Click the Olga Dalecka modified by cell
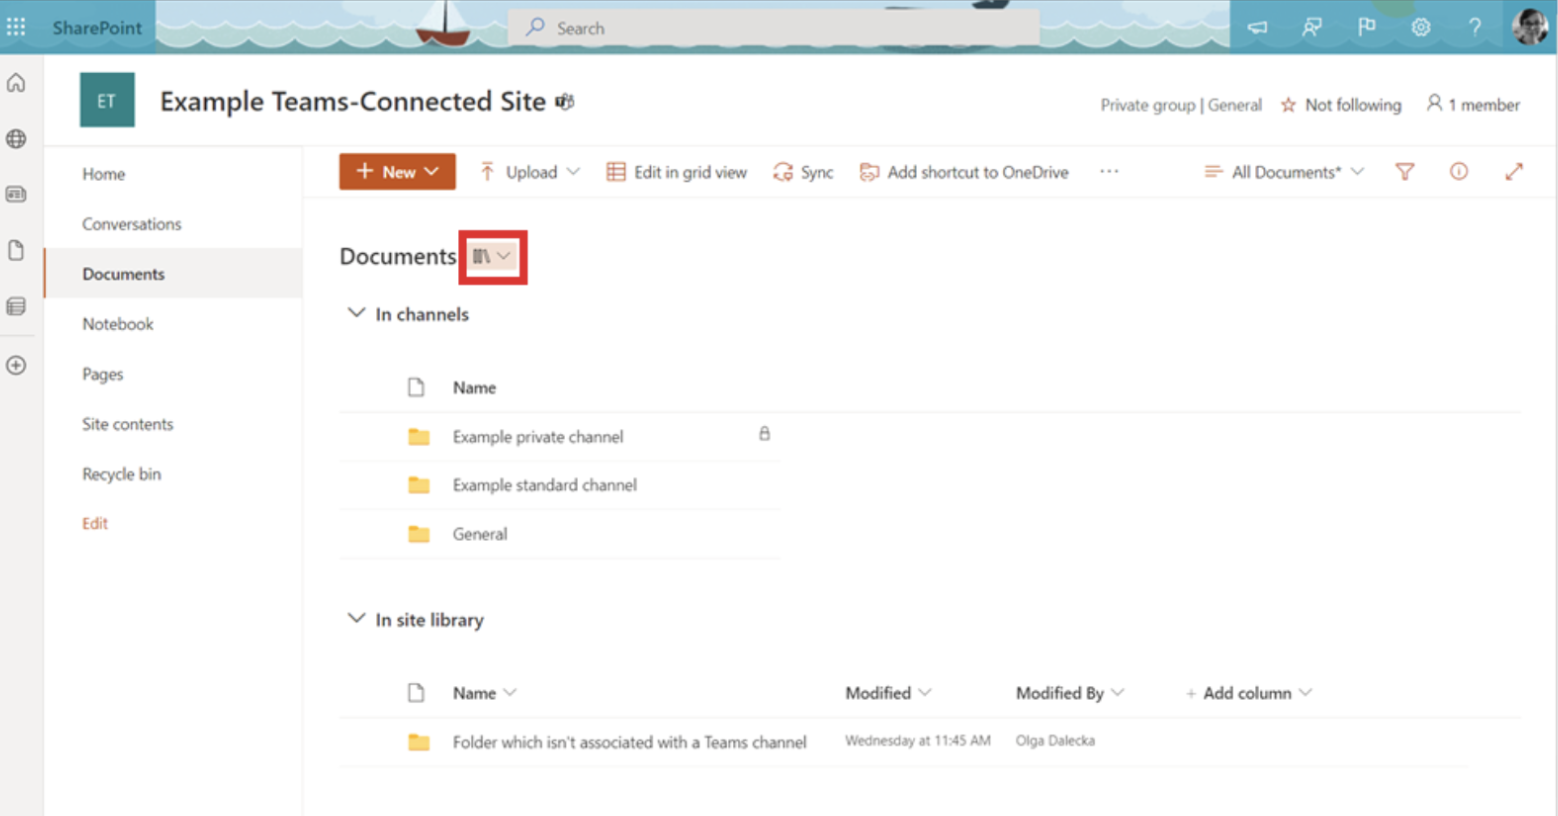The image size is (1558, 816). 1055,741
